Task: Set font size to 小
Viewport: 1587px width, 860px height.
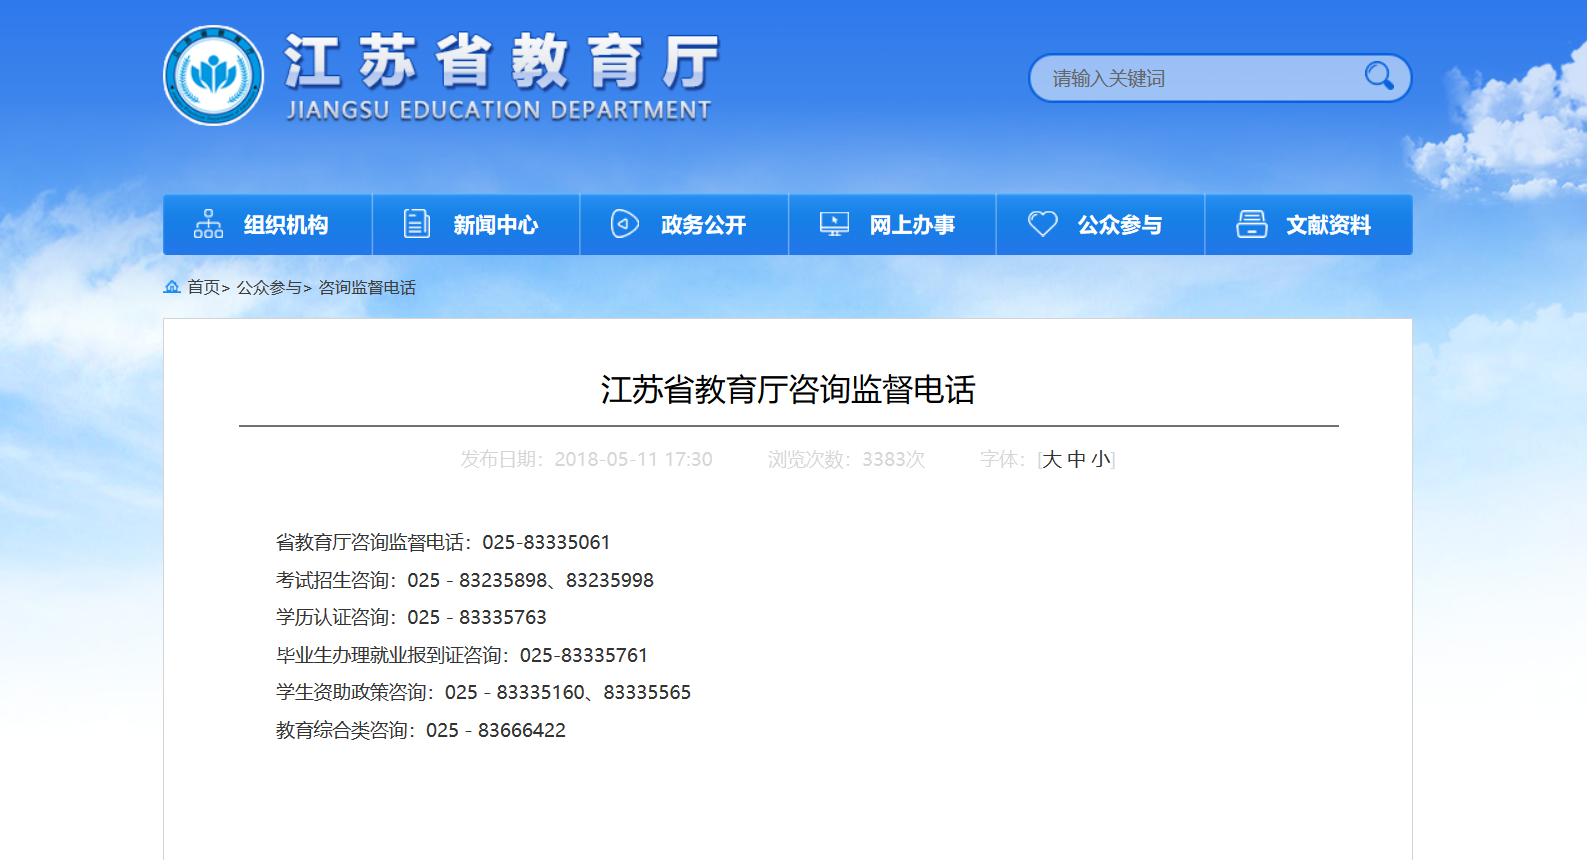Action: (1100, 459)
